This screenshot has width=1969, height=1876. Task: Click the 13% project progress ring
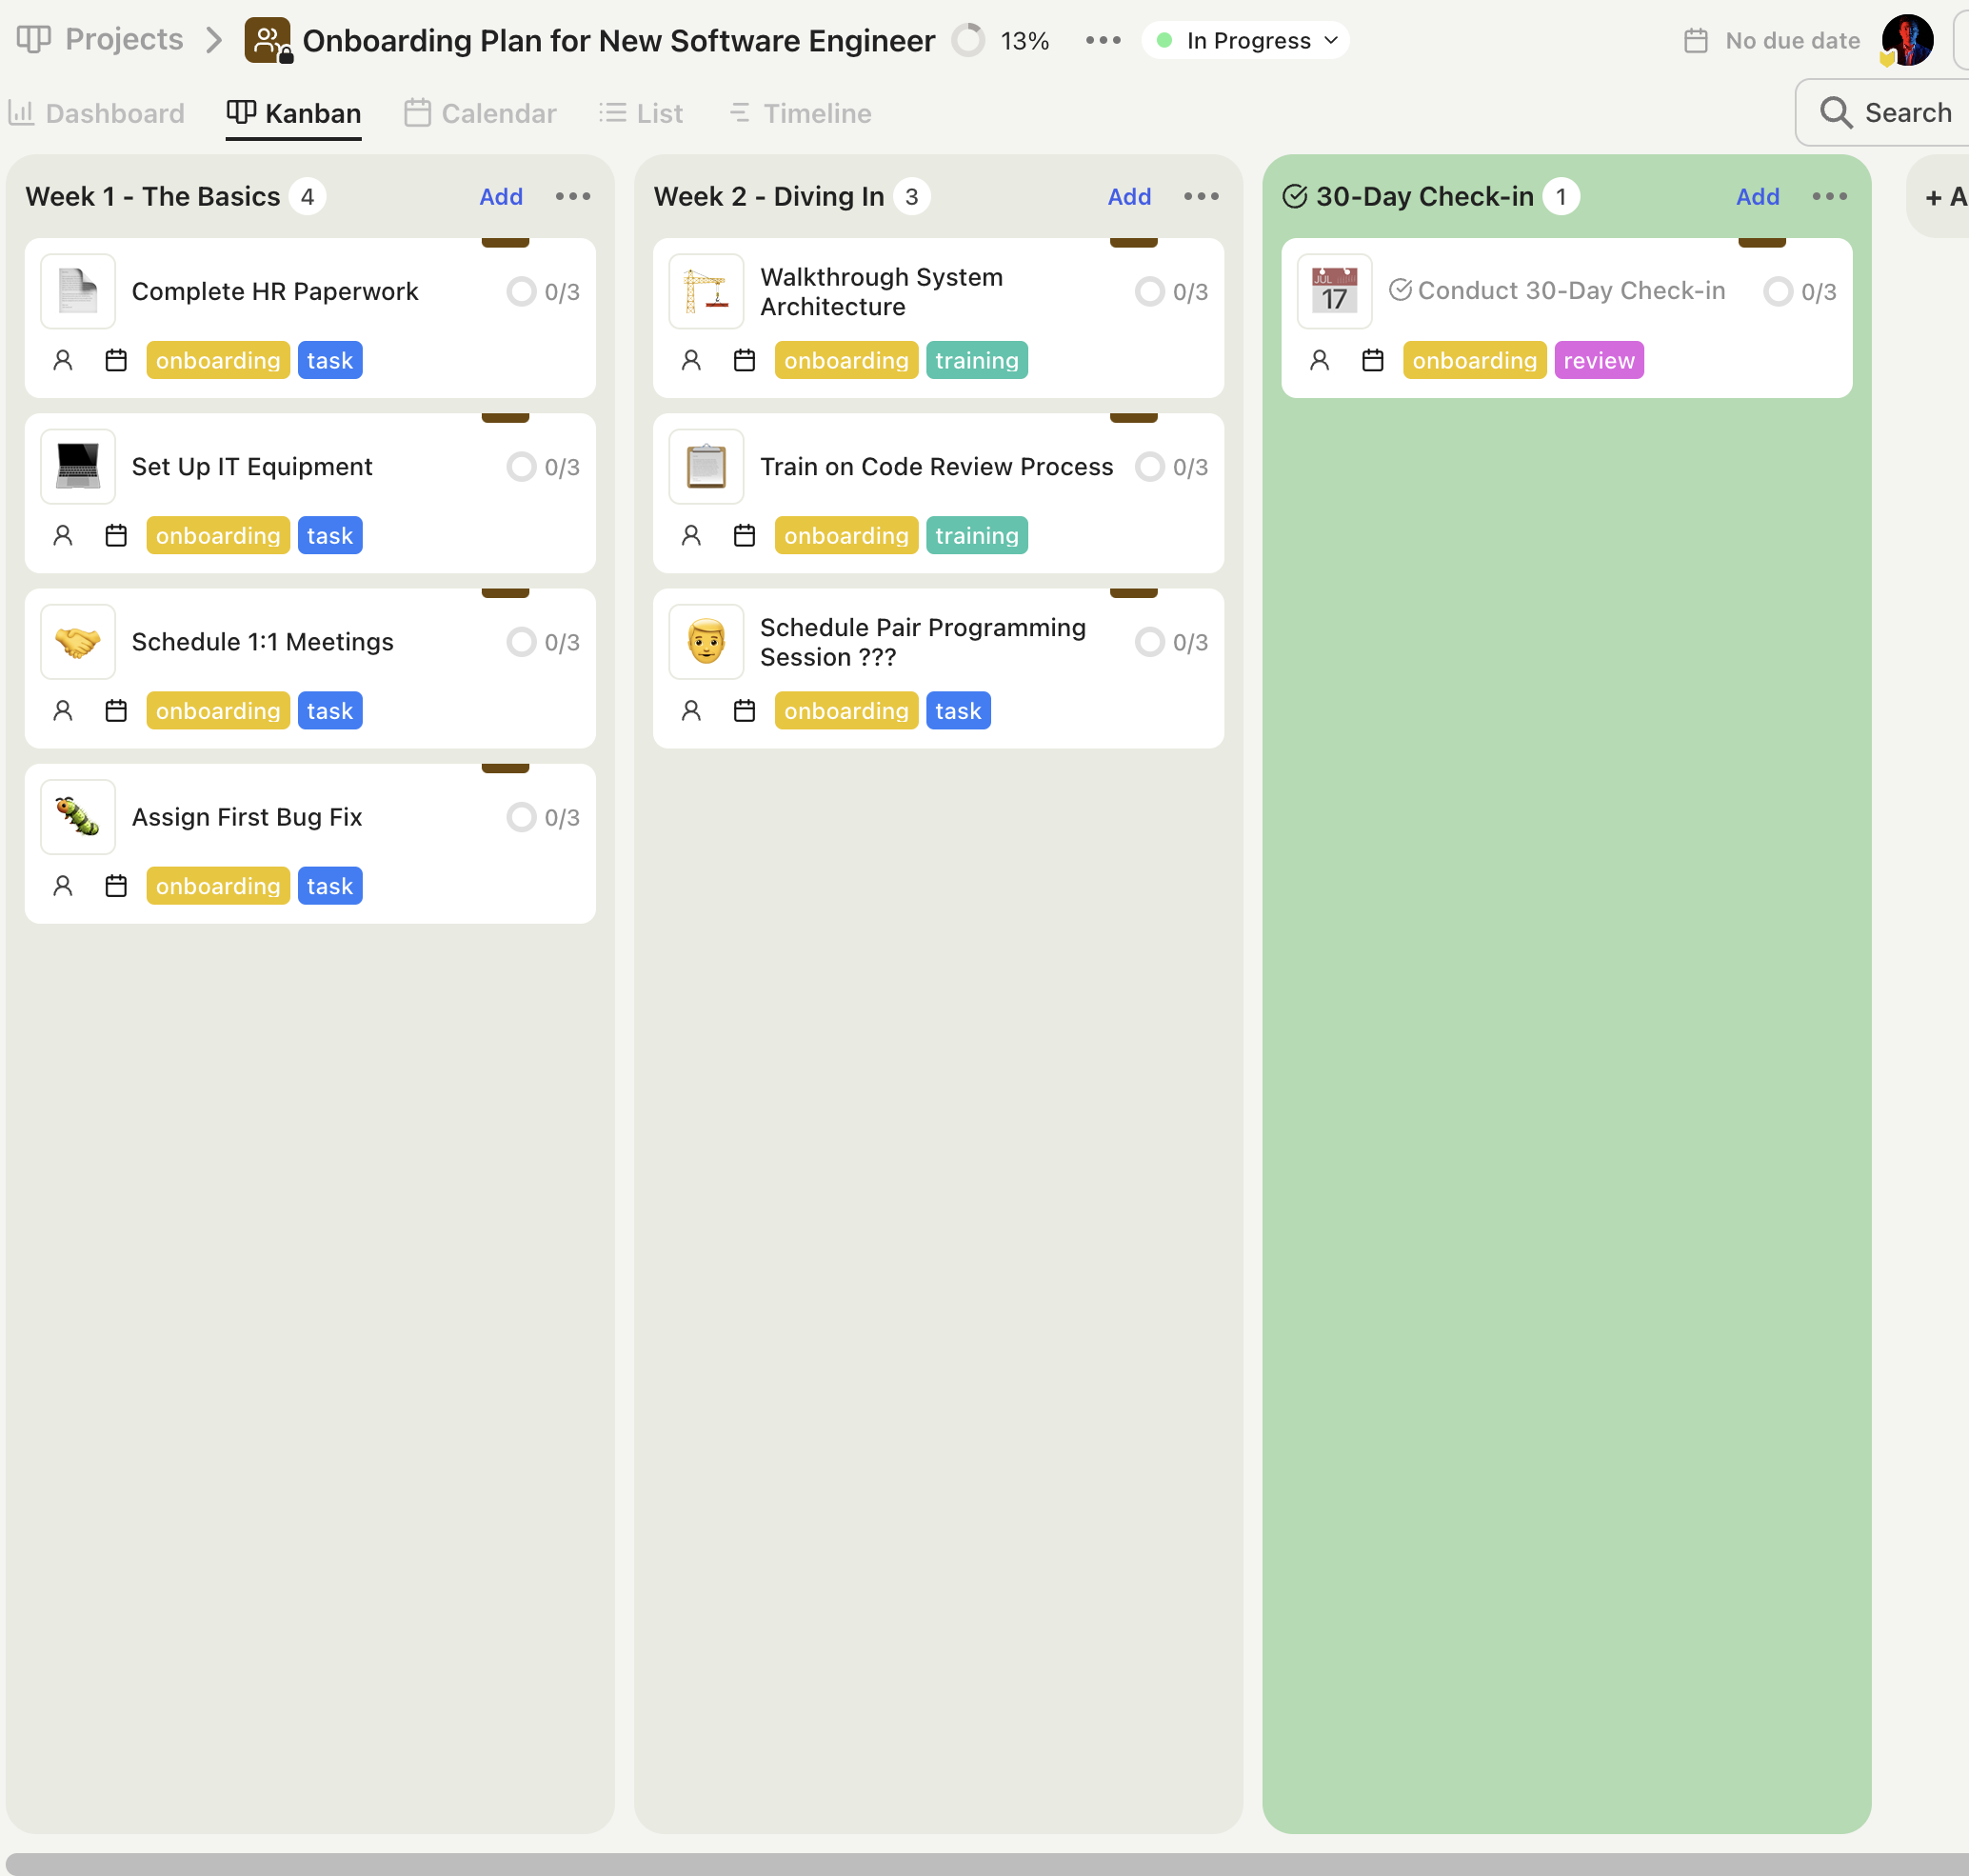[x=968, y=40]
